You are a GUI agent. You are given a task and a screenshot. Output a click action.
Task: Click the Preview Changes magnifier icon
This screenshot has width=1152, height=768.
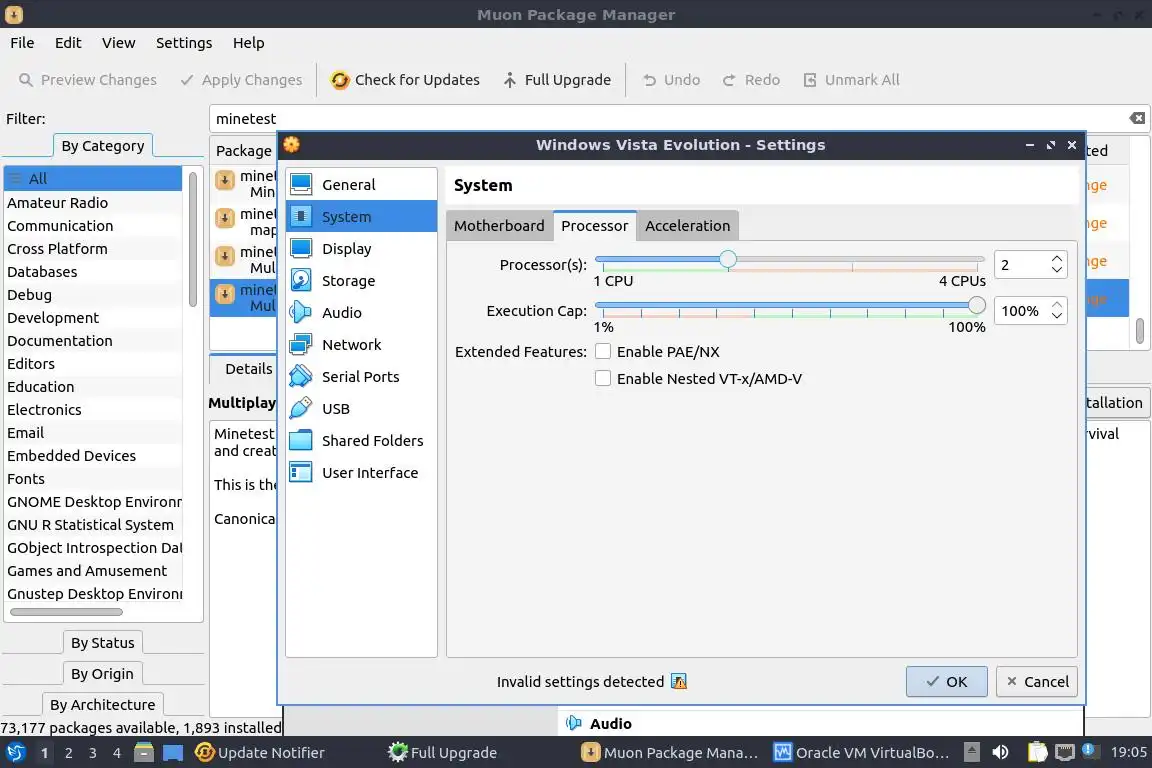click(26, 79)
